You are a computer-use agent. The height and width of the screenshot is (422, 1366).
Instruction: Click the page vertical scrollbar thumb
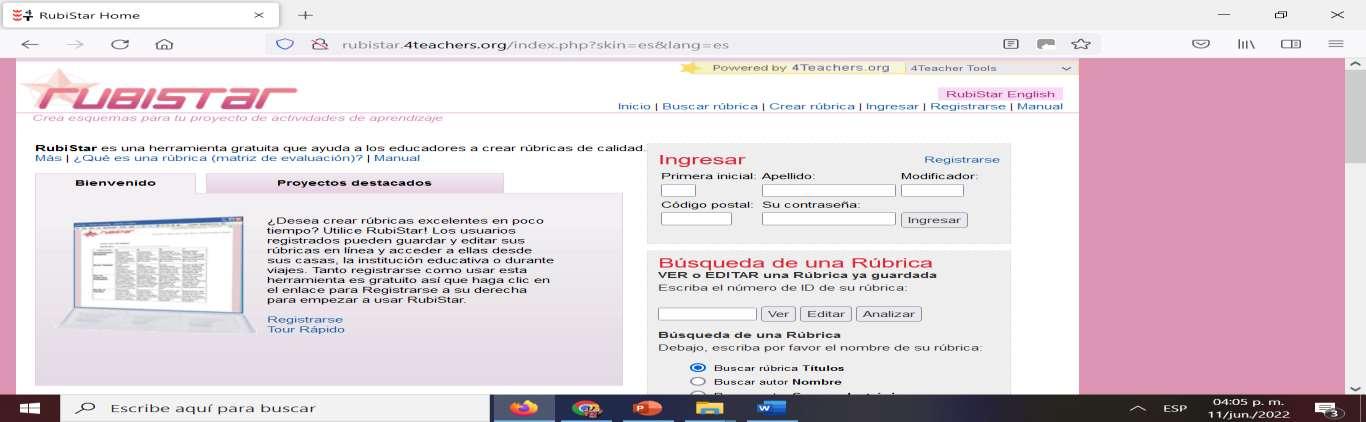(1356, 118)
